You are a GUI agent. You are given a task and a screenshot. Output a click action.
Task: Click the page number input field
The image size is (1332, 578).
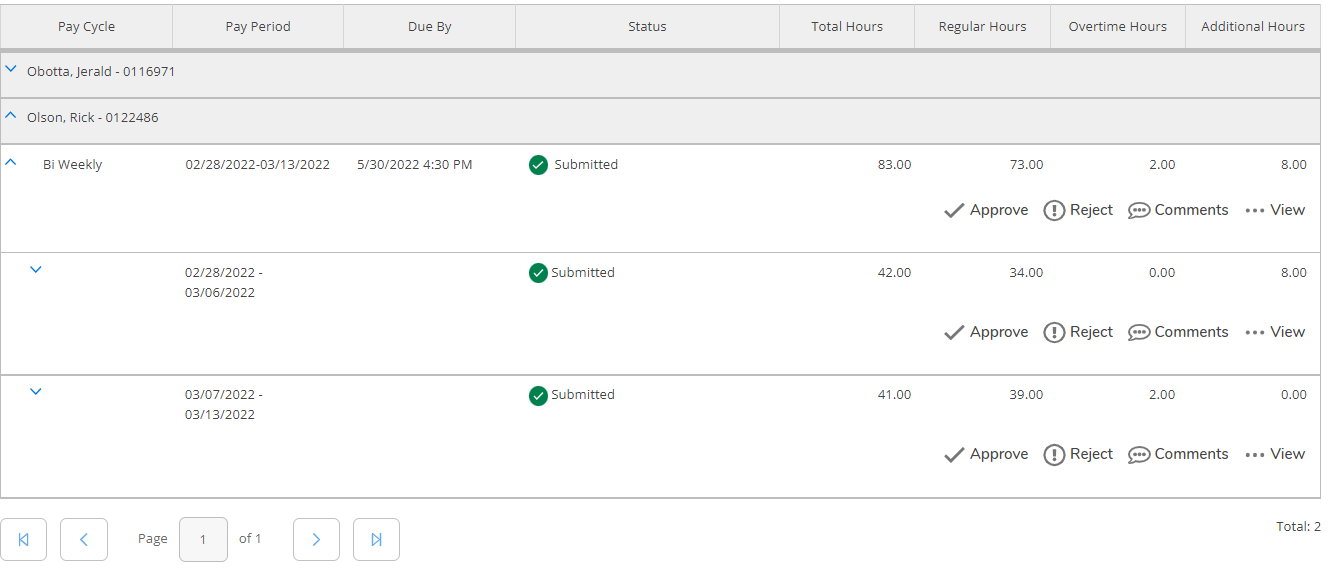click(203, 539)
